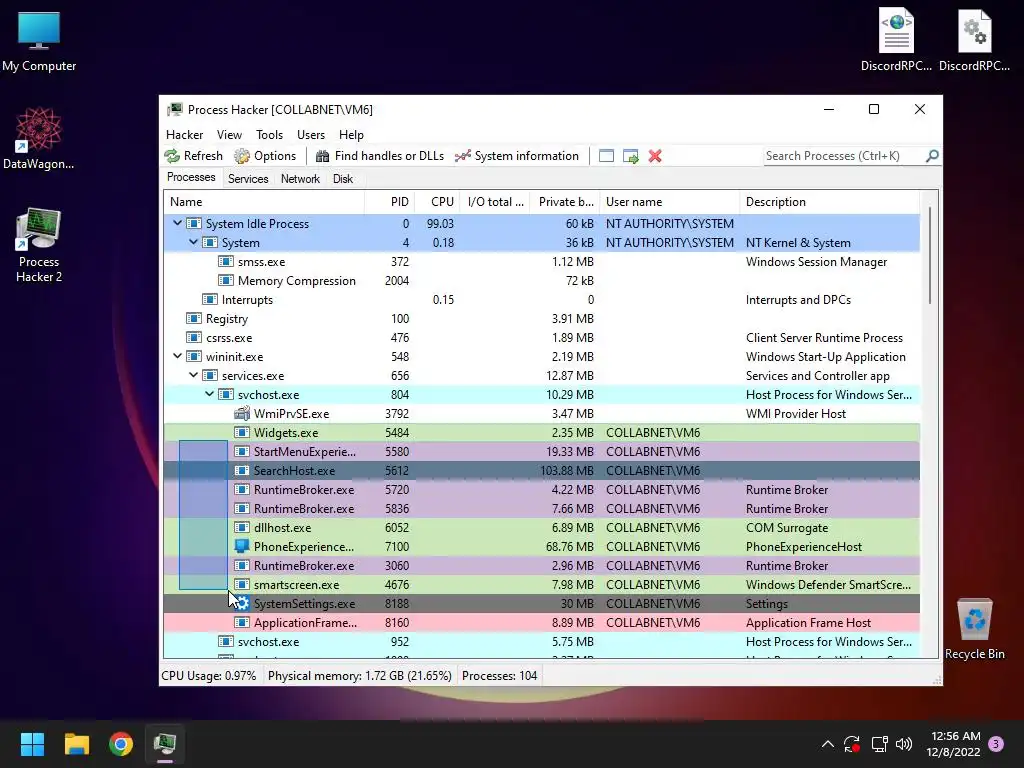Image resolution: width=1024 pixels, height=768 pixels.
Task: Sort by the PID column header
Action: click(x=389, y=202)
